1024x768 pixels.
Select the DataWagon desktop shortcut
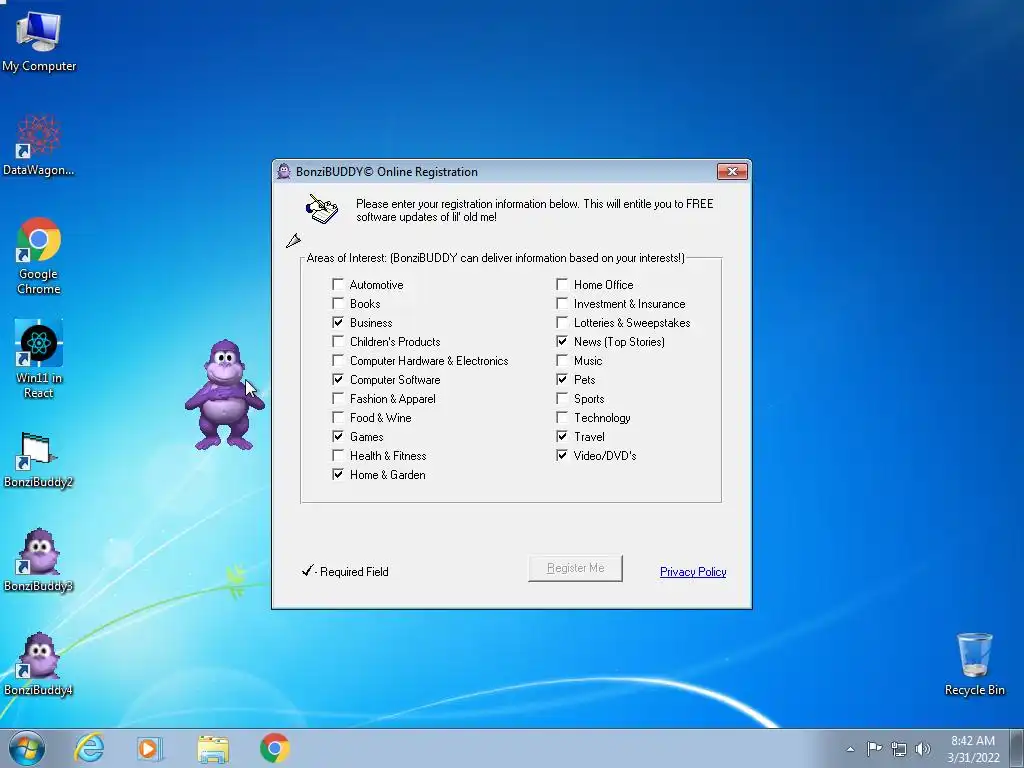tap(39, 145)
